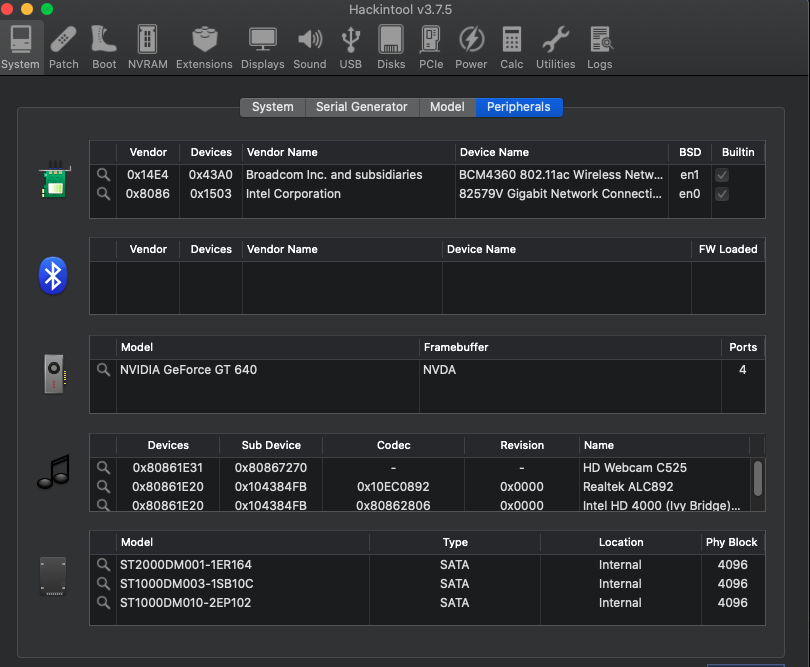Select NVIDIA GeForce GT 640 model text
This screenshot has height=667, width=810.
click(189, 369)
